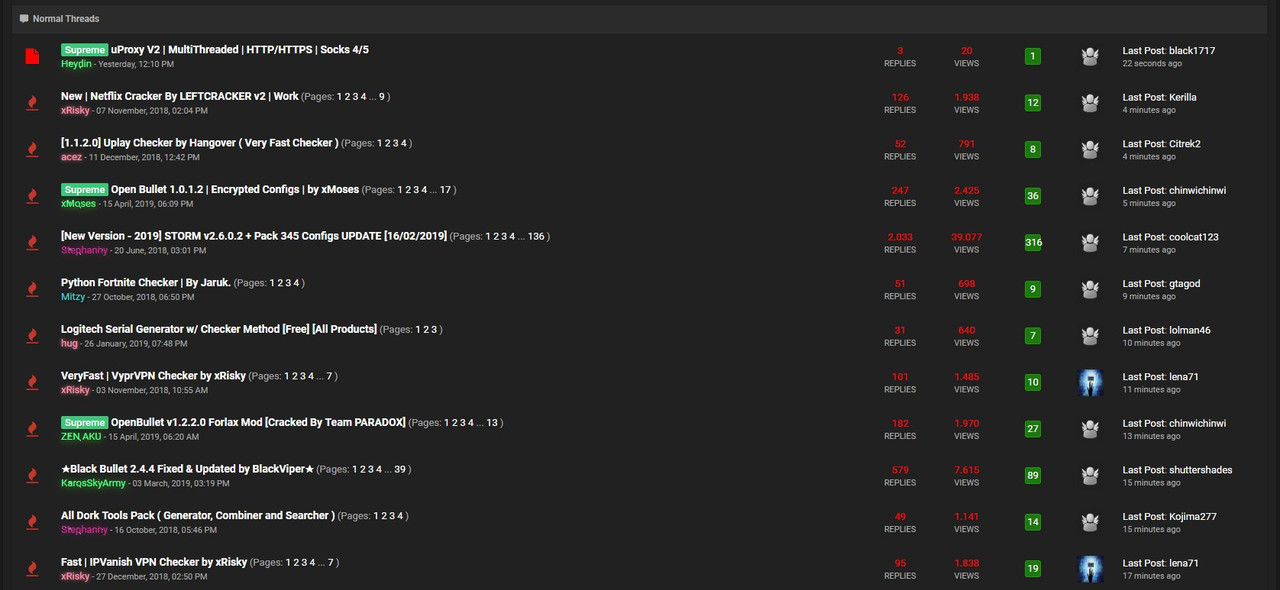This screenshot has height=590, width=1280.
Task: View last post by black1717
Action: pos(1168,51)
